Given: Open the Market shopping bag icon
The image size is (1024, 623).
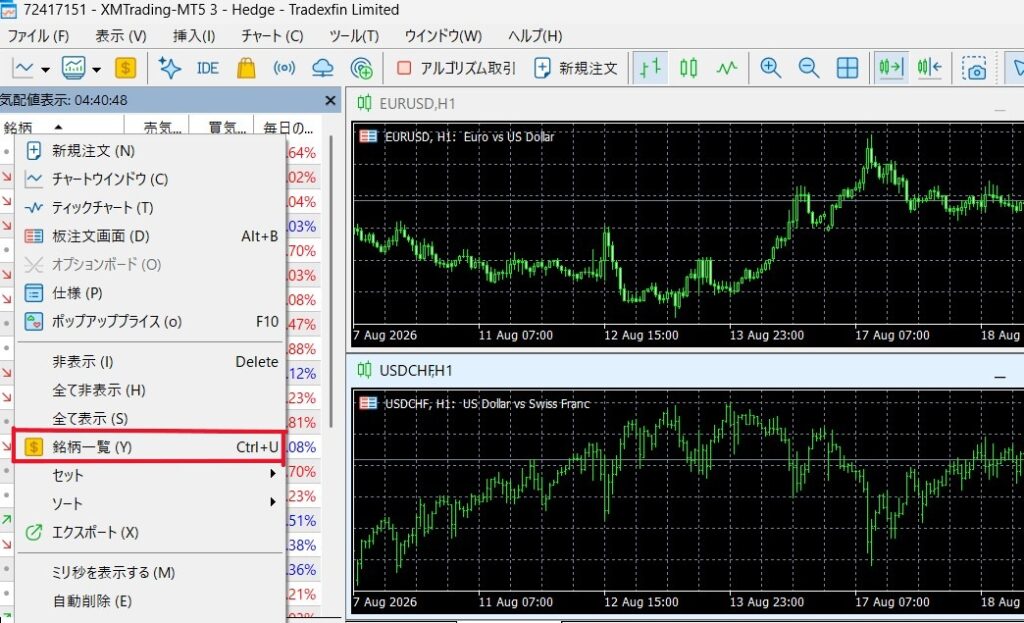Looking at the screenshot, I should point(246,68).
